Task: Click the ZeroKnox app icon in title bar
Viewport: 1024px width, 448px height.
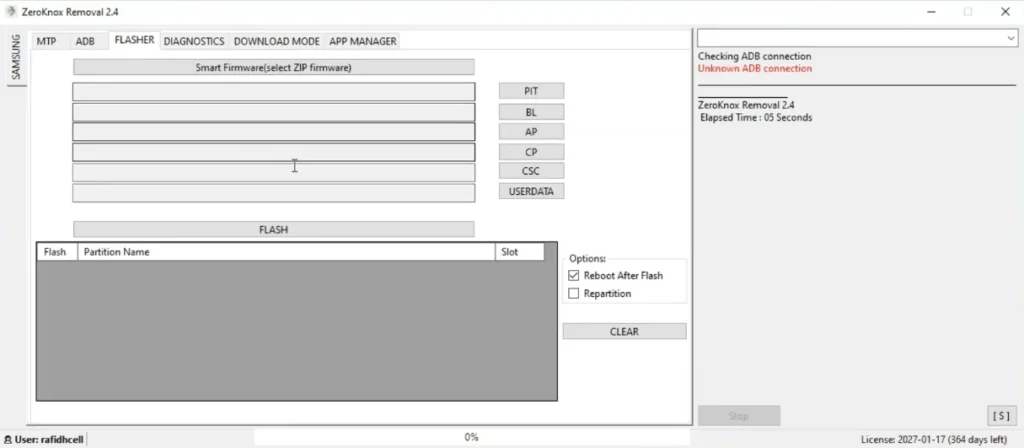Action: click(x=10, y=12)
